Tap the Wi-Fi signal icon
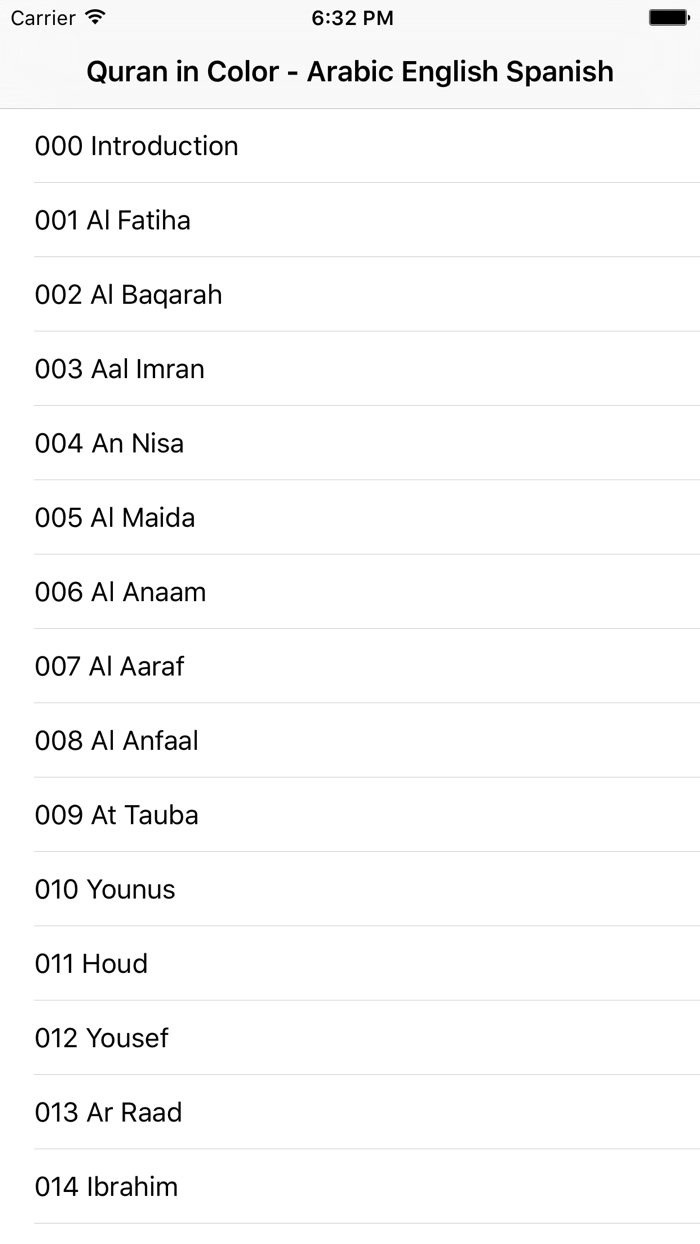 95,16
